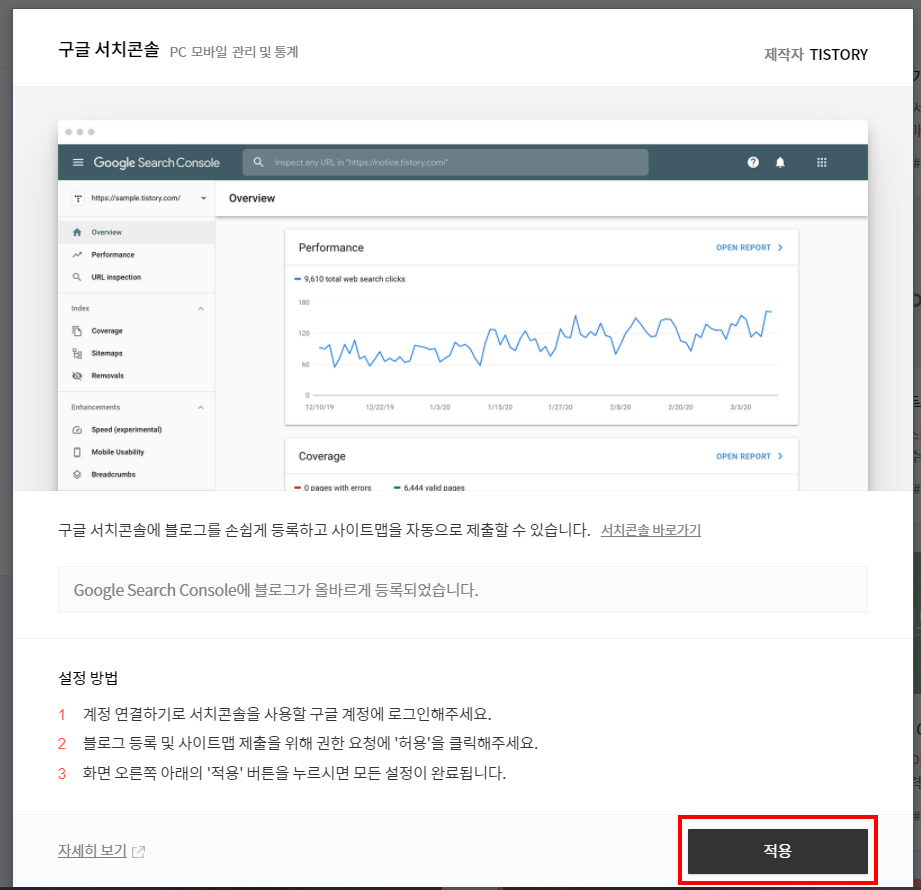The image size is (921, 890).
Task: Click the 설정 방법 heading
Action: point(88,678)
